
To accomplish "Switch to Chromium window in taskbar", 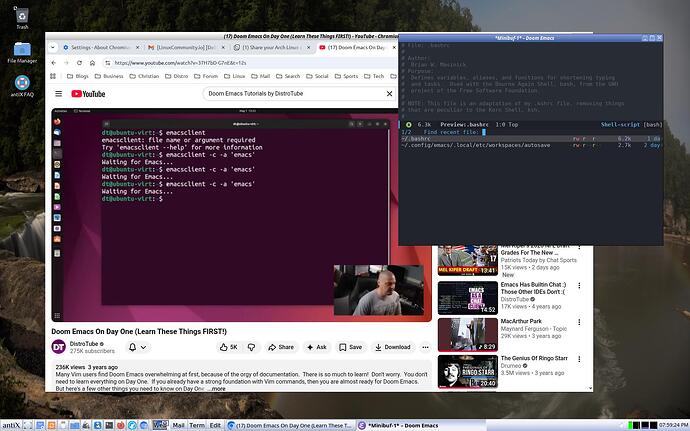I will point(290,426).
